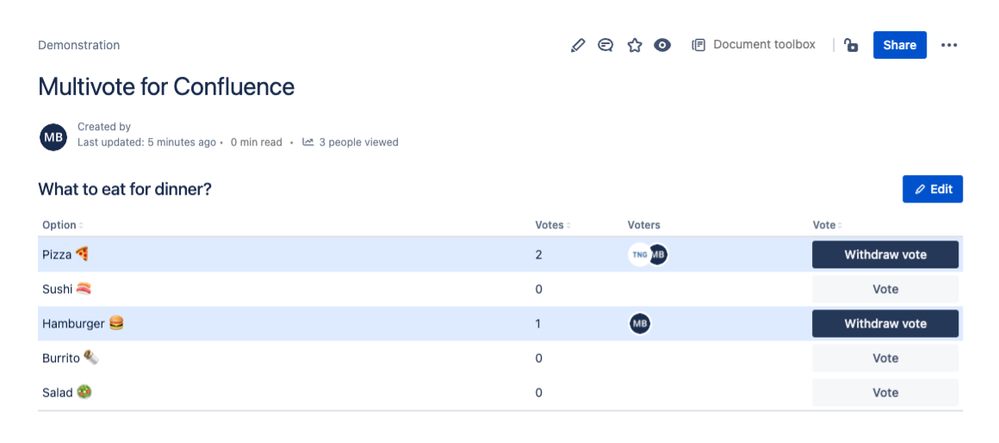Image resolution: width=999 pixels, height=443 pixels.
Task: Sort table by Votes column
Action: [552, 225]
